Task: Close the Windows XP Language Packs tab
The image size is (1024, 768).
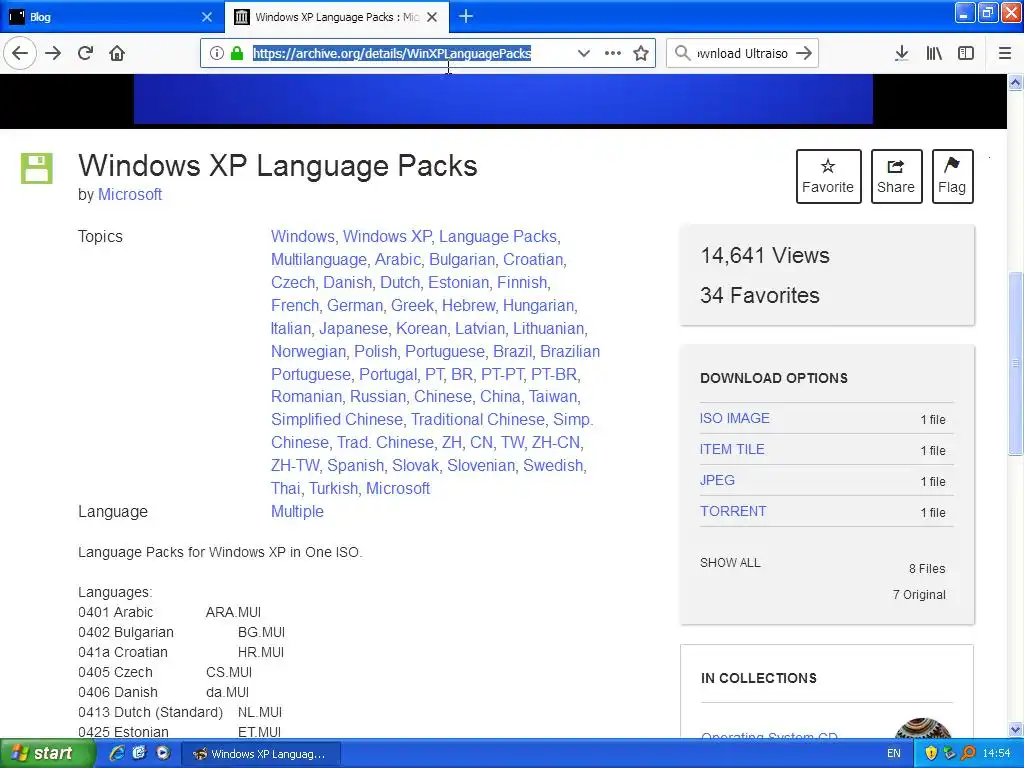Action: pyautogui.click(x=432, y=17)
